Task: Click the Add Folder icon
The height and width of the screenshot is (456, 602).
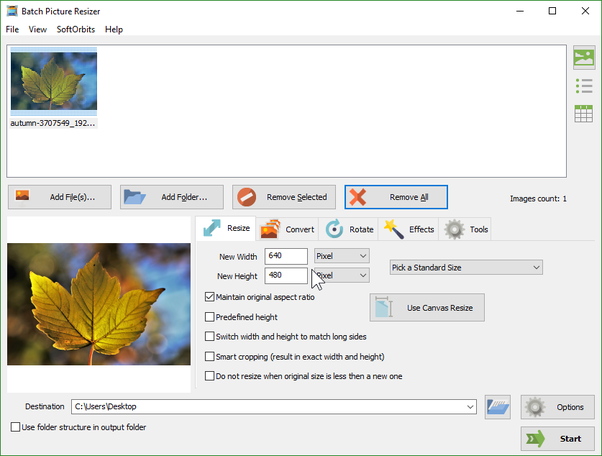Action: [134, 197]
